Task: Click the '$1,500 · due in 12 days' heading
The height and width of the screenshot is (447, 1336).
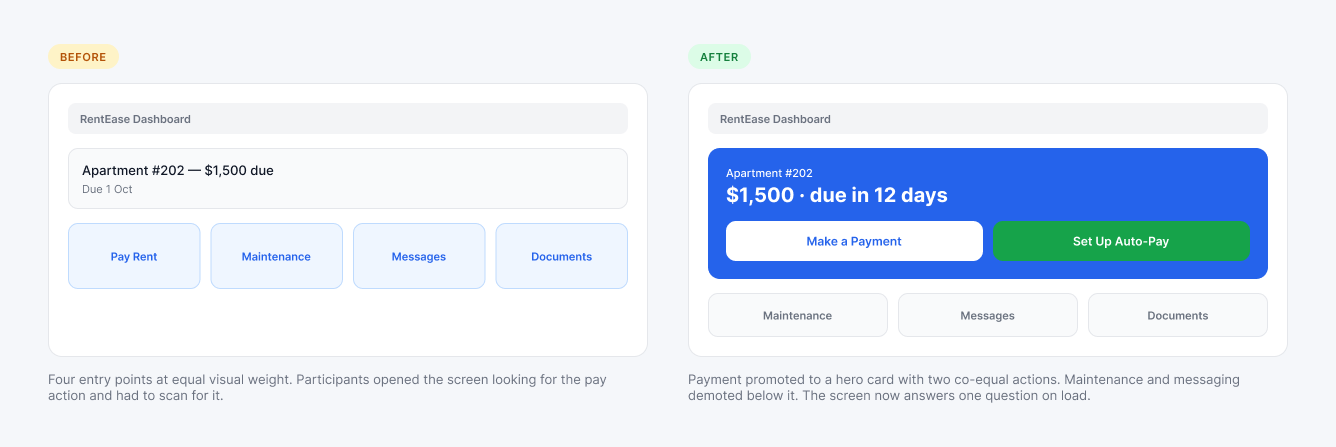Action: [x=836, y=195]
